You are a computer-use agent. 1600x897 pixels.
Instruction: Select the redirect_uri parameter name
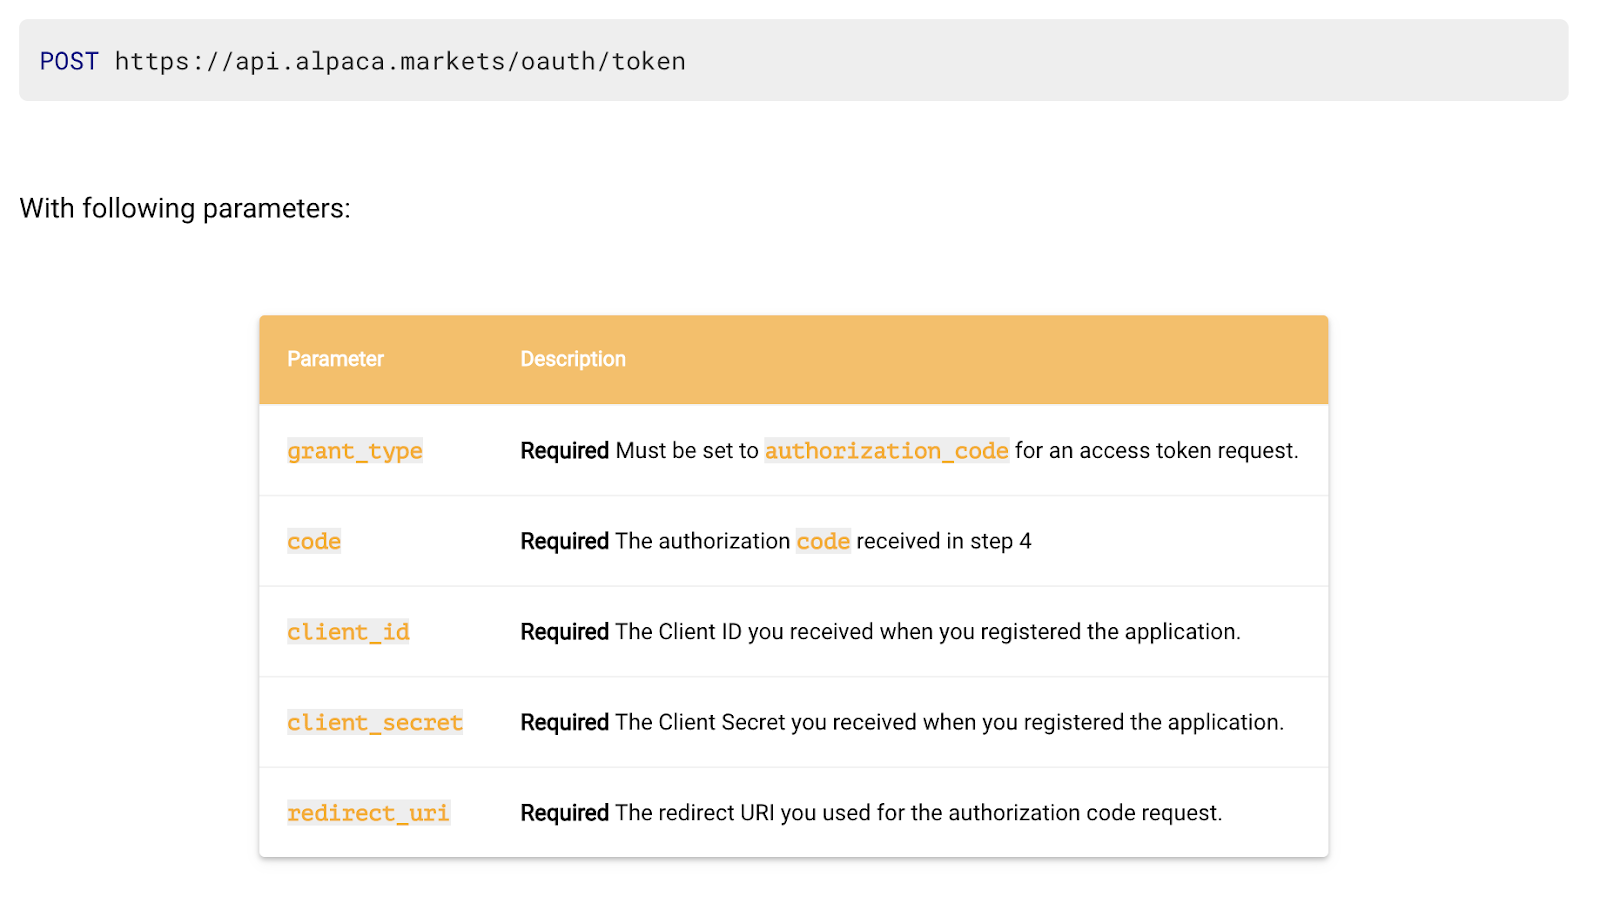[368, 813]
